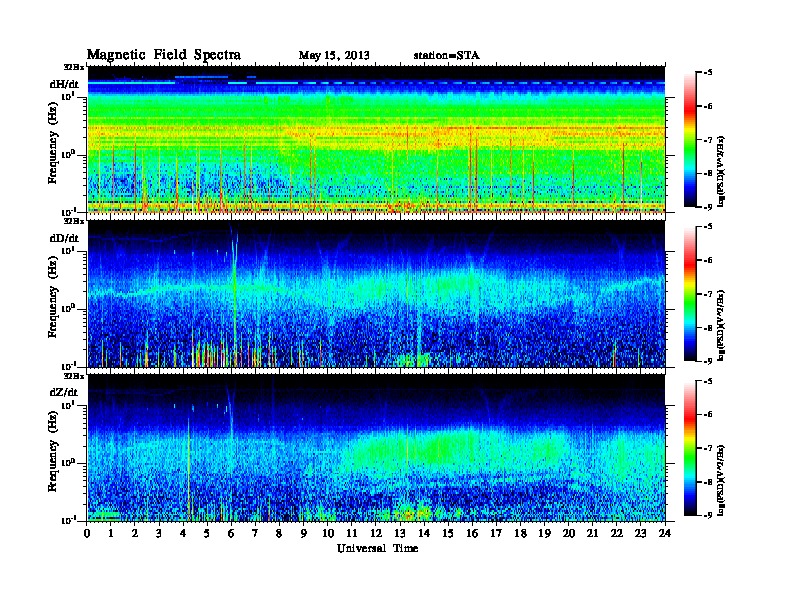Click the 'Magnetic Field Spectra' title
The width and height of the screenshot is (792, 612).
tap(163, 55)
